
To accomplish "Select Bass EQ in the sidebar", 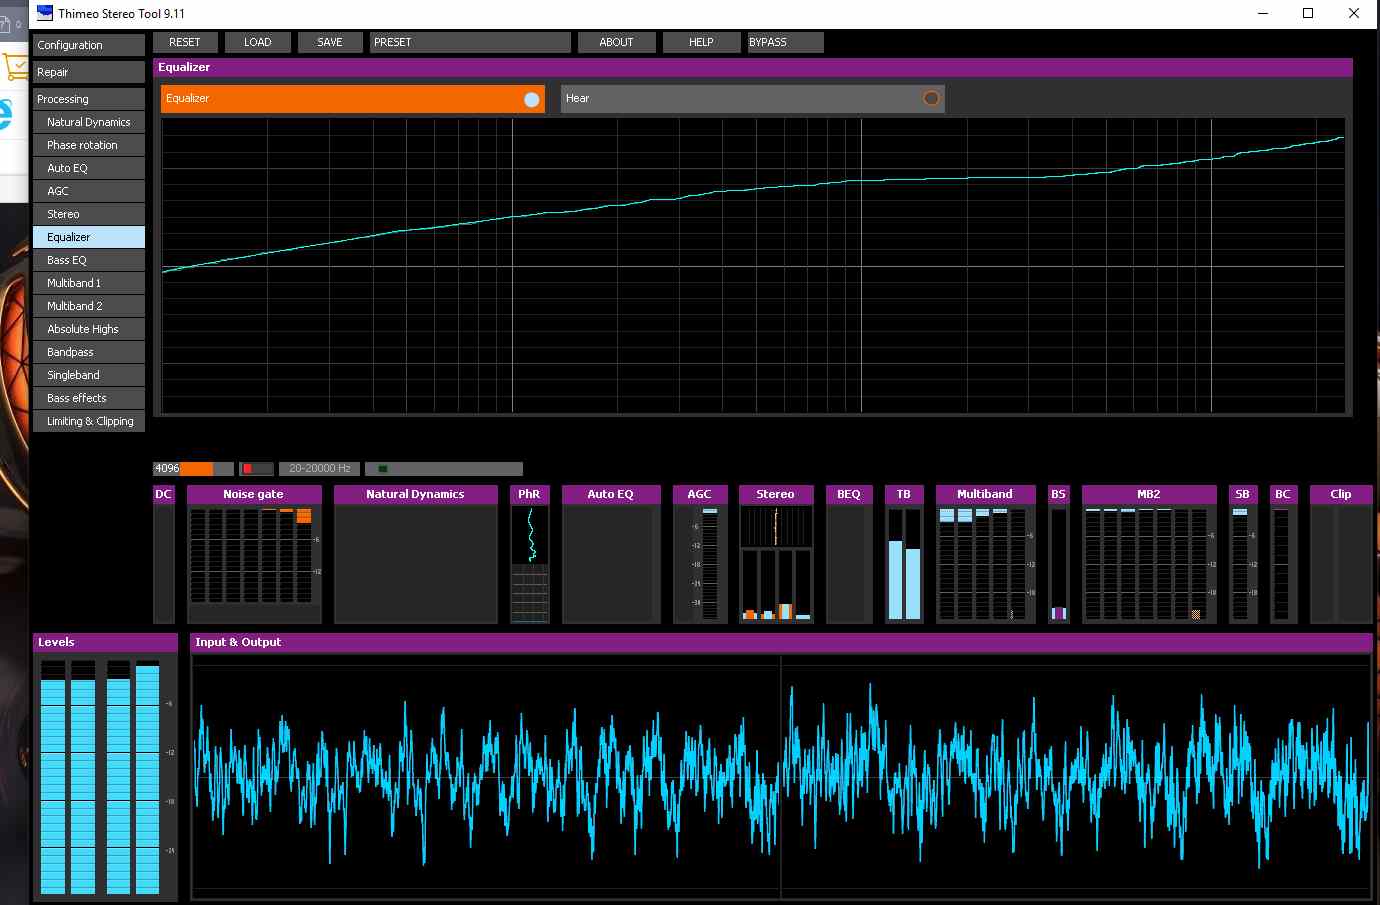I will pyautogui.click(x=88, y=260).
